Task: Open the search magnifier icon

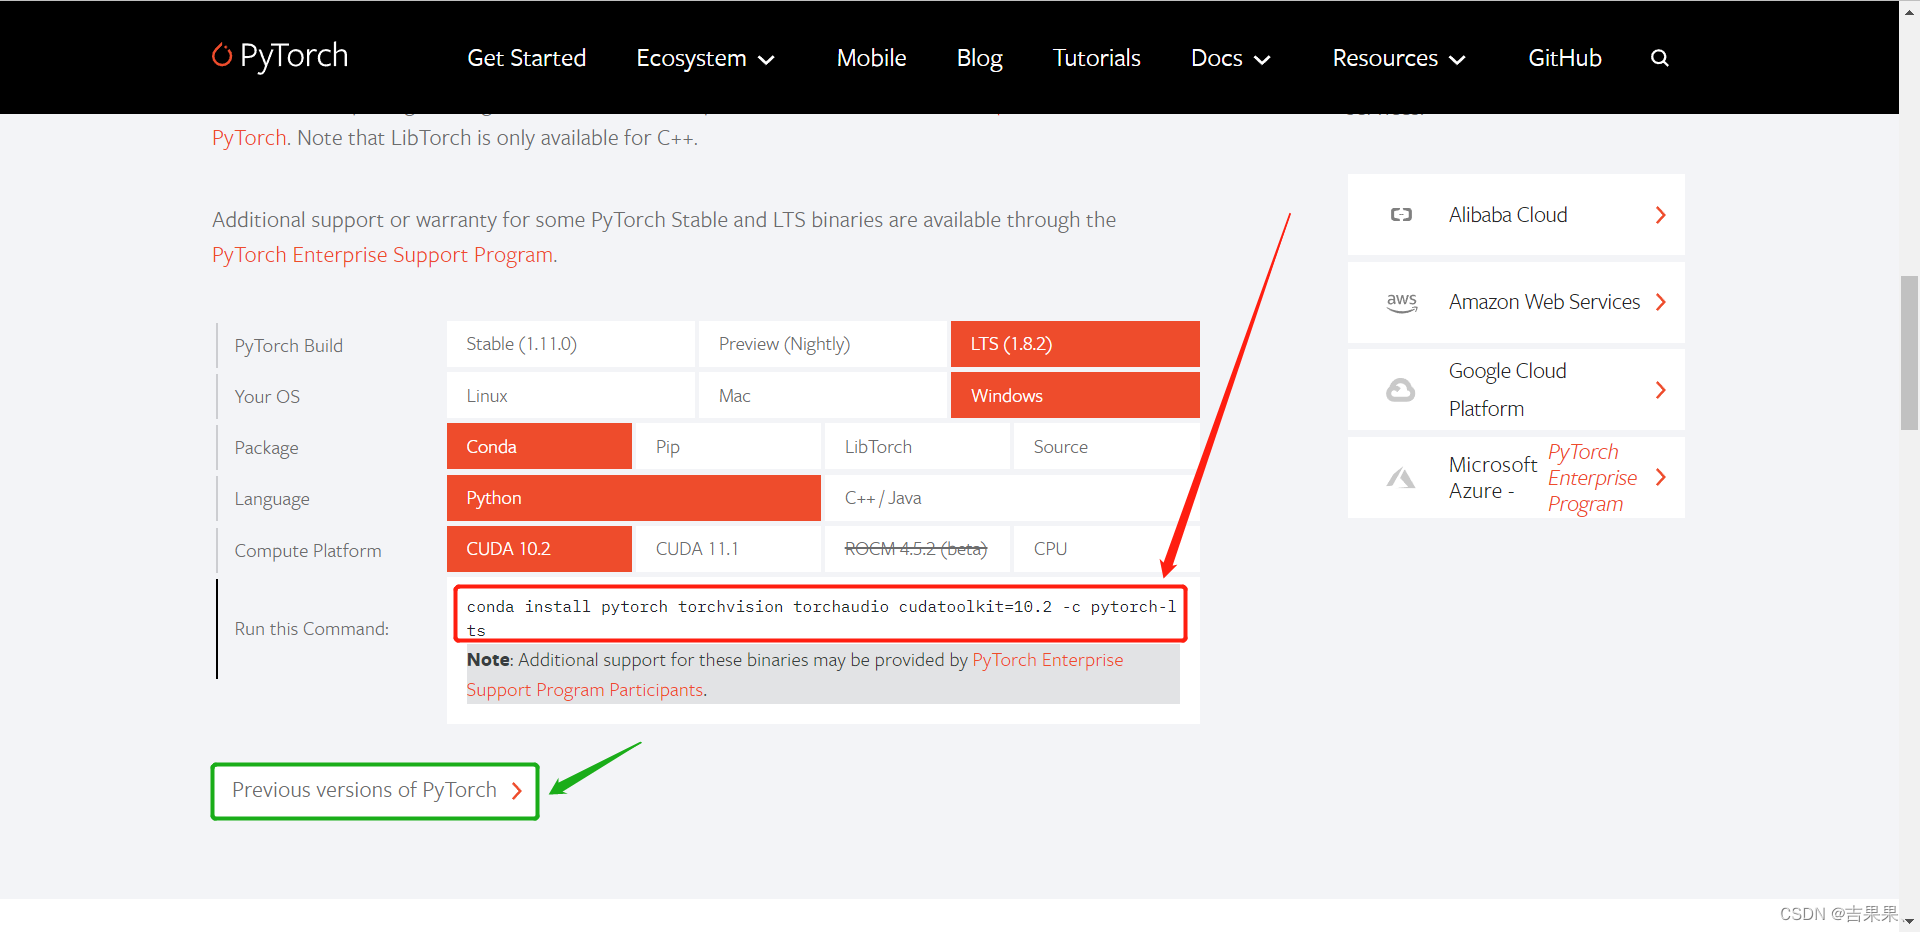Action: (1660, 58)
